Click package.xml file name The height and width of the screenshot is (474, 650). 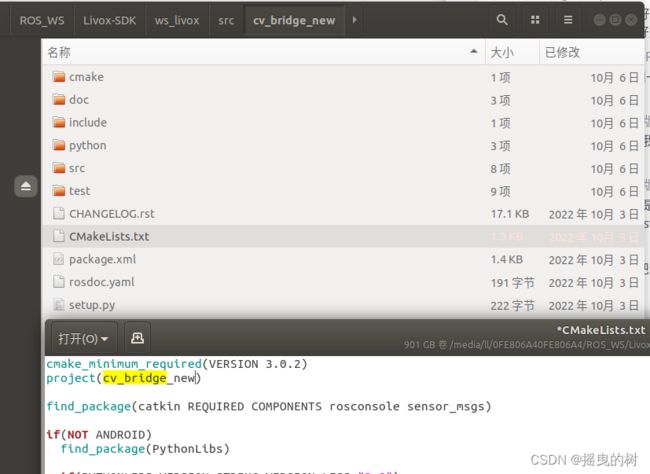click(x=102, y=260)
